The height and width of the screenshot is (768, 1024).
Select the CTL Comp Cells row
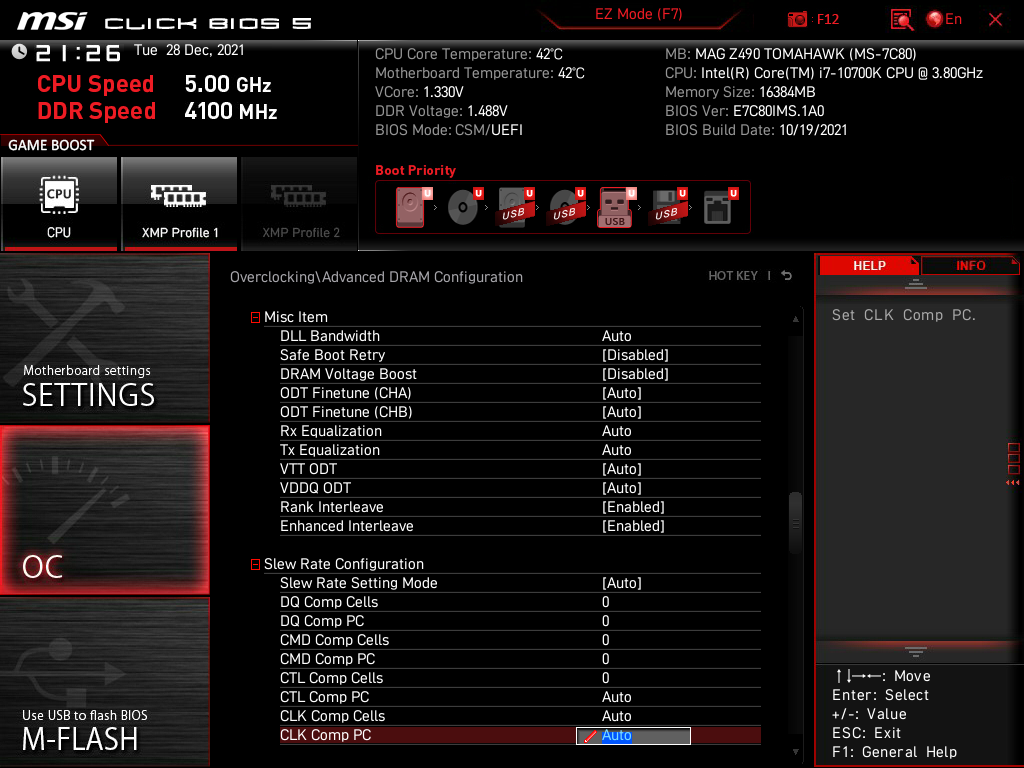pyautogui.click(x=520, y=678)
